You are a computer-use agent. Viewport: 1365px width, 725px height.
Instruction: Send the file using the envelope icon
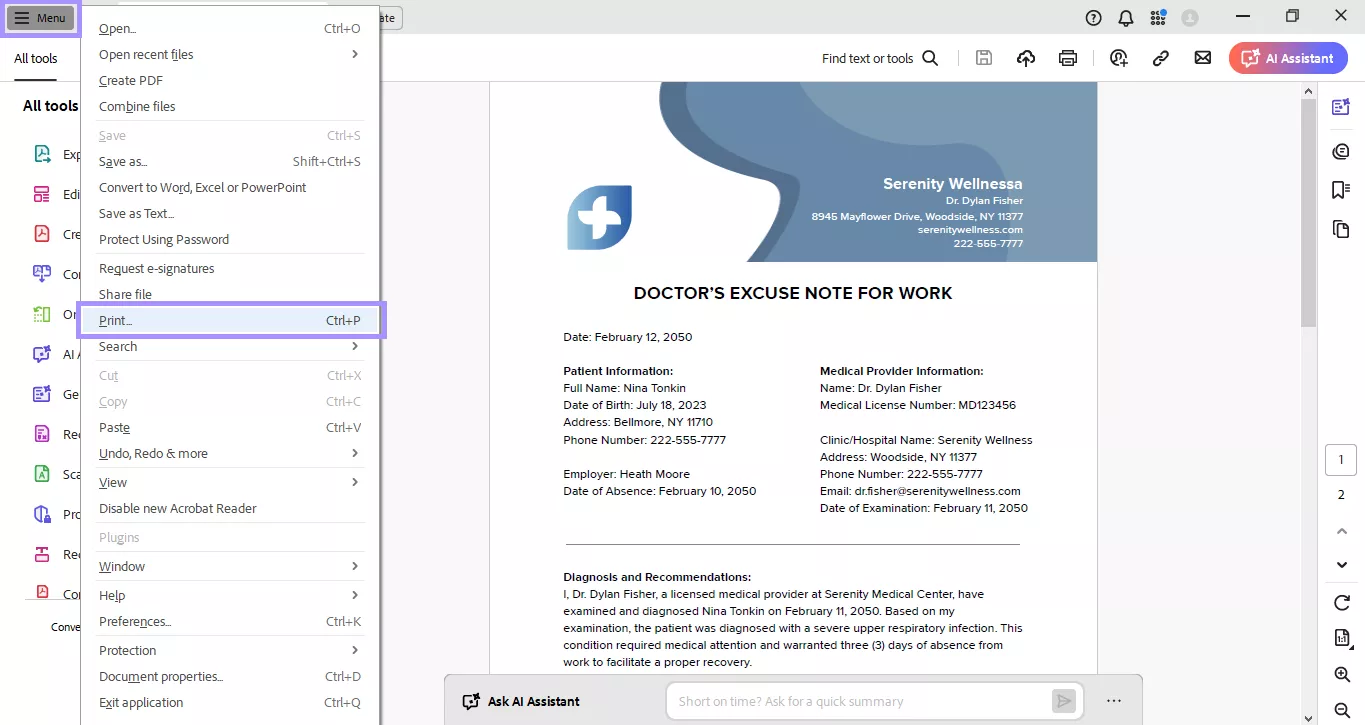coord(1203,58)
